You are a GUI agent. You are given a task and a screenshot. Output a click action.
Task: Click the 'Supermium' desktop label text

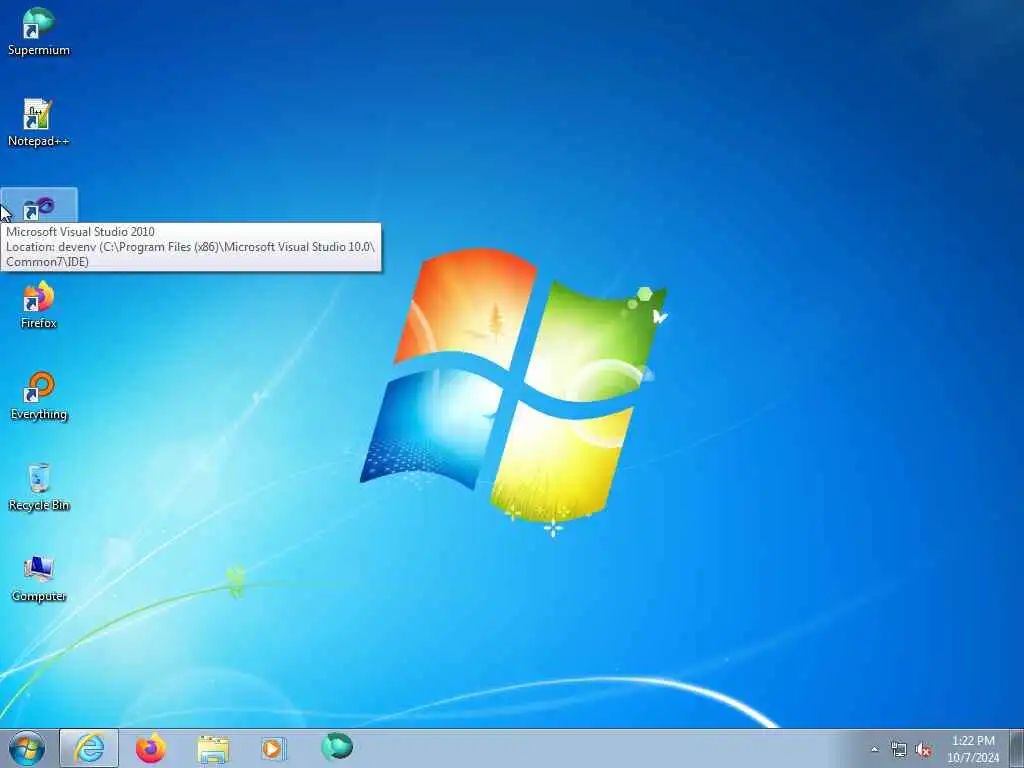pos(39,50)
